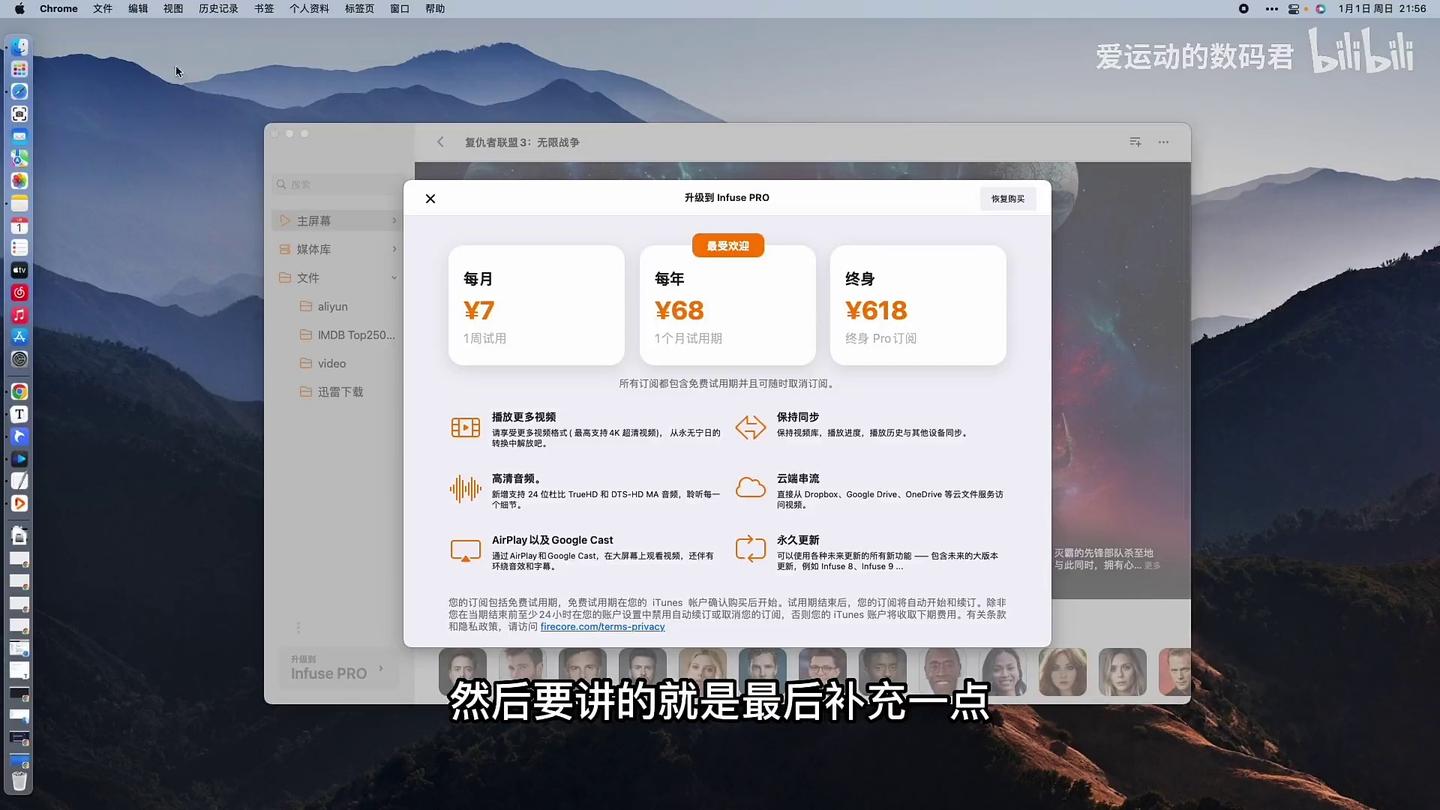Choose the 每年 ¥68 yearly plan

click(727, 305)
